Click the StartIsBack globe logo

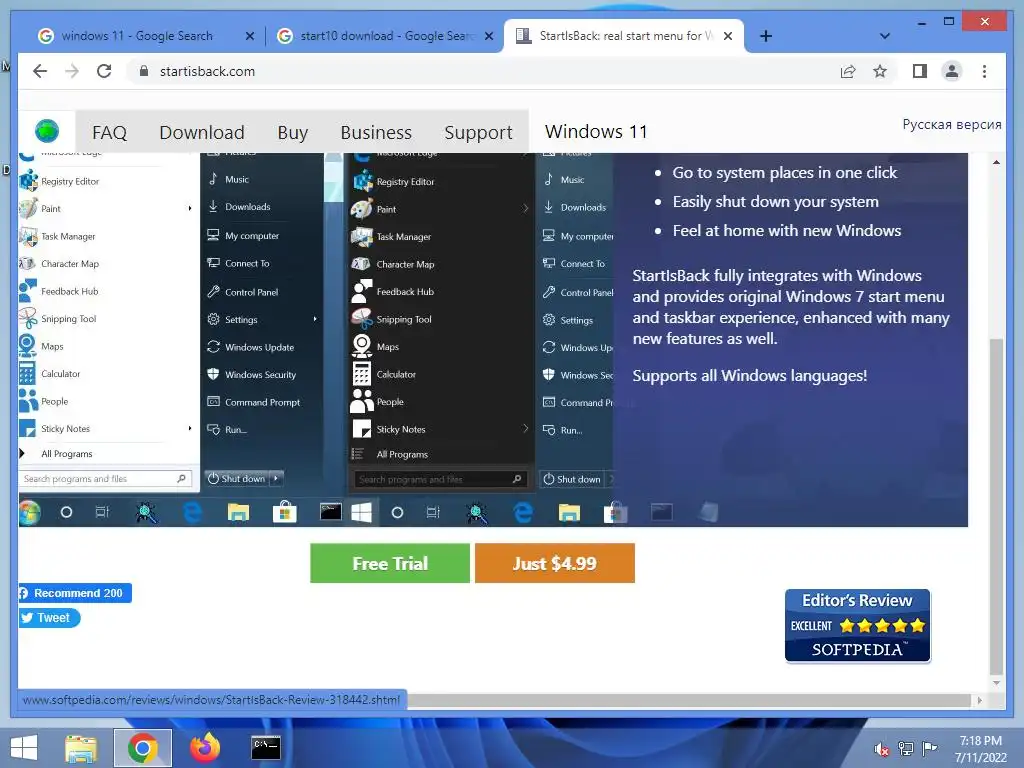click(x=47, y=131)
